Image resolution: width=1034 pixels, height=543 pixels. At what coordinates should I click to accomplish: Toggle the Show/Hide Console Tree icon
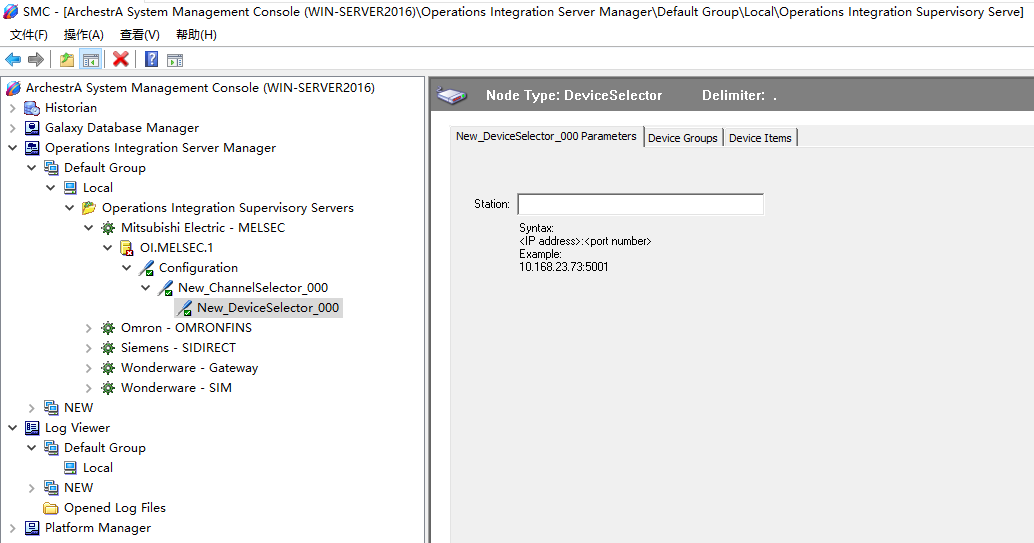90,59
